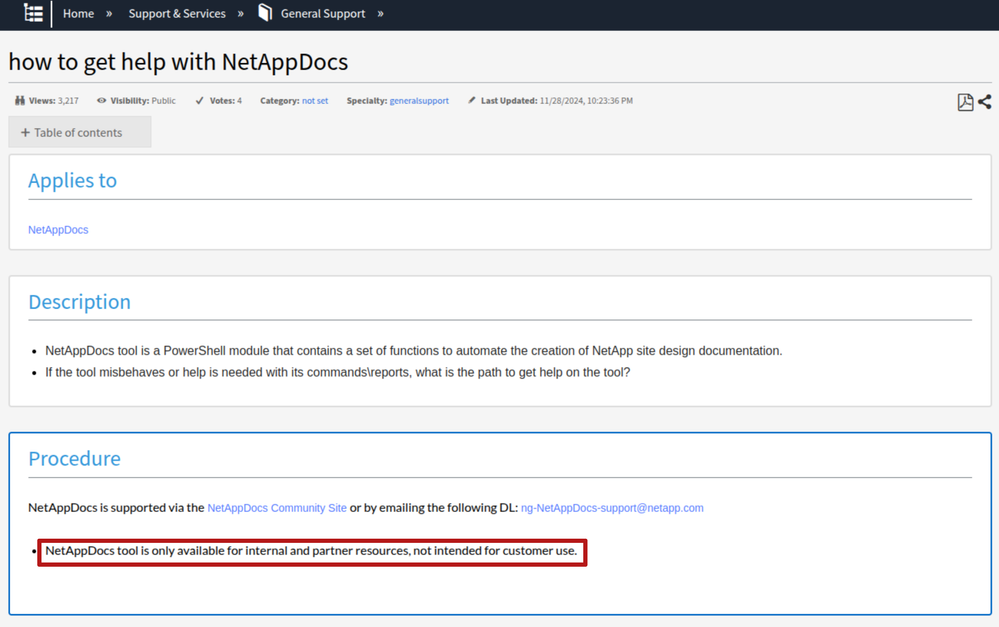999x627 pixels.
Task: Click the binoculars icon next to Views
Action: coord(20,101)
